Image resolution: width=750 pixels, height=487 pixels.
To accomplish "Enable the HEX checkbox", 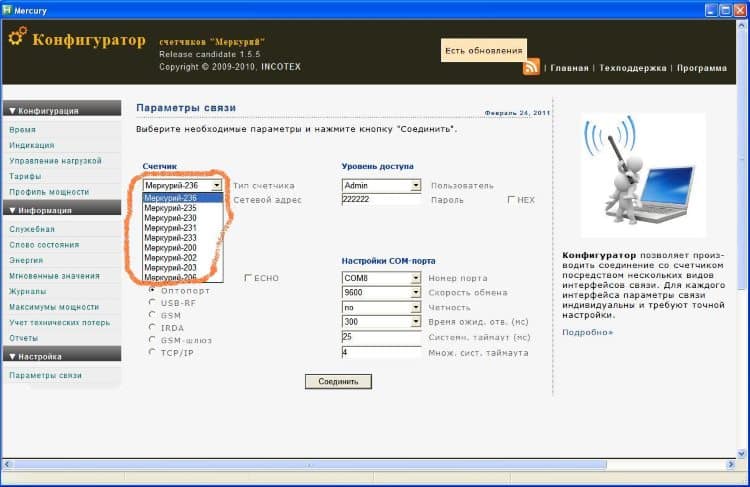I will [511, 200].
